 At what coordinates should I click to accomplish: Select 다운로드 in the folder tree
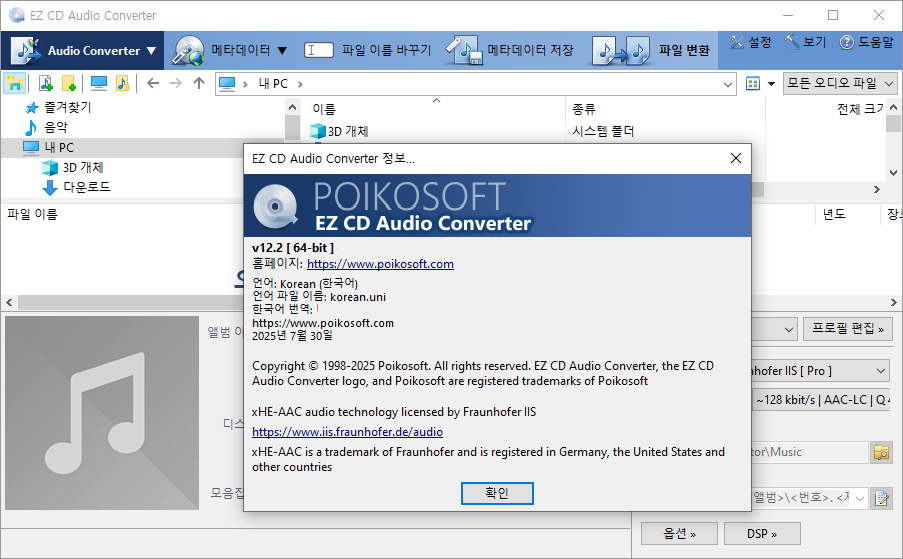tap(86, 187)
